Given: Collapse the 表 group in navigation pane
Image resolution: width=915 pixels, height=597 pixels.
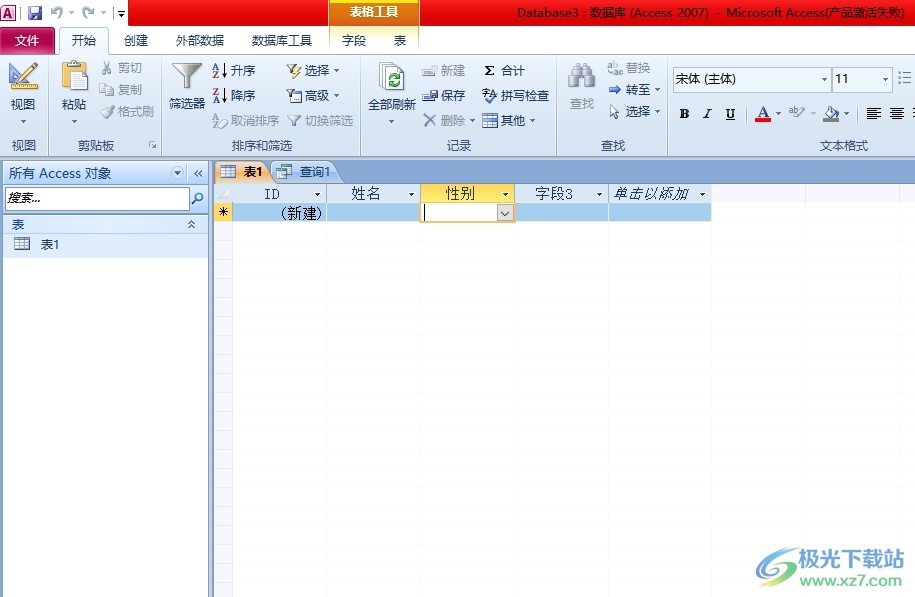Looking at the screenshot, I should tap(191, 225).
